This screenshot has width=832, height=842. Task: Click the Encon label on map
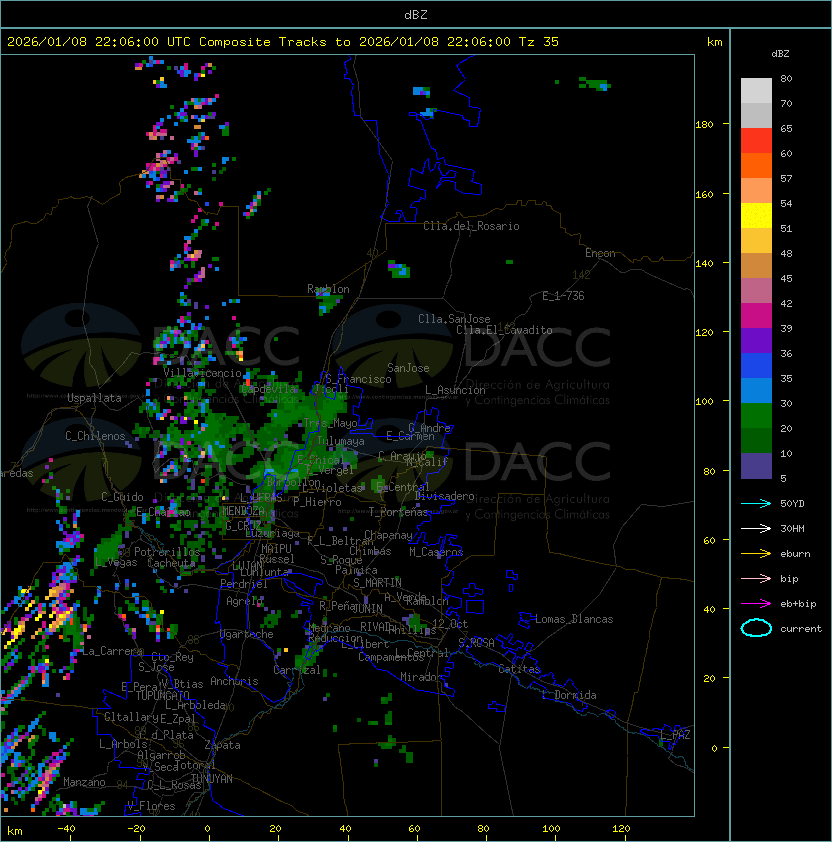click(x=600, y=253)
